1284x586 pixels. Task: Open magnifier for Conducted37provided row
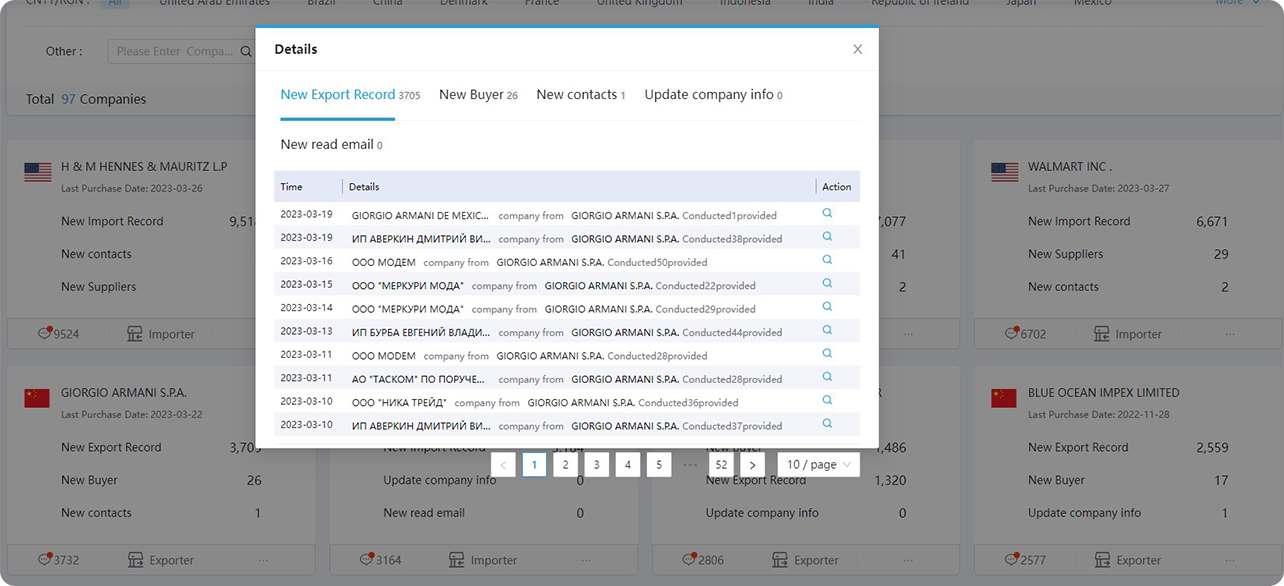(x=827, y=424)
